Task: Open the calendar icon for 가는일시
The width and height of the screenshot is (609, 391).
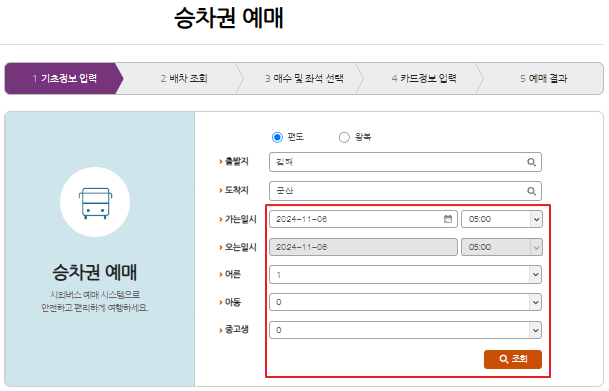Action: click(x=448, y=219)
